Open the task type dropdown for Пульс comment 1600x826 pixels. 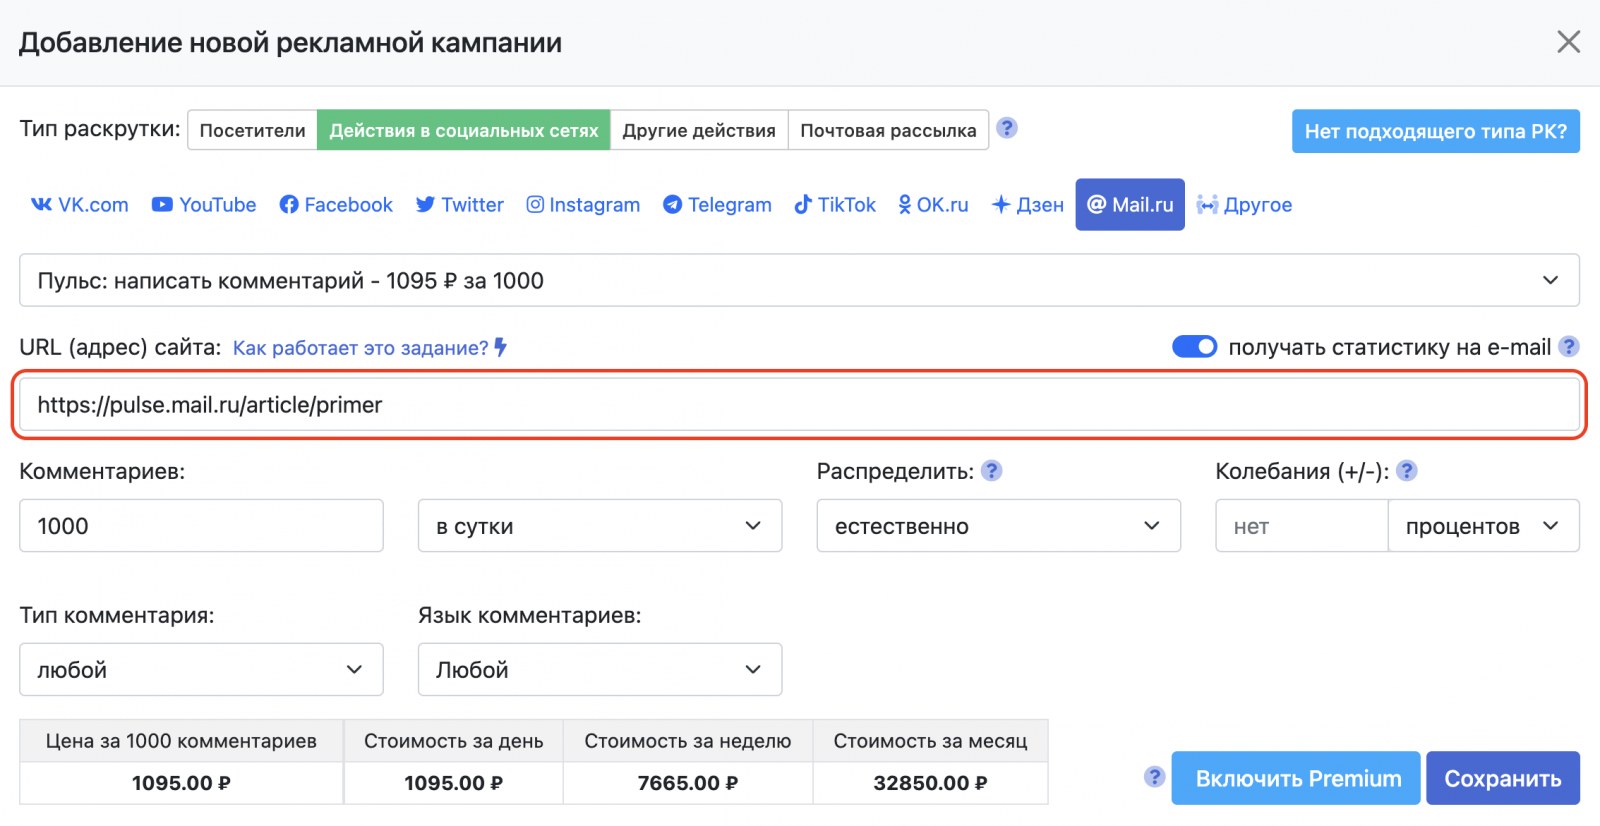[x=798, y=280]
